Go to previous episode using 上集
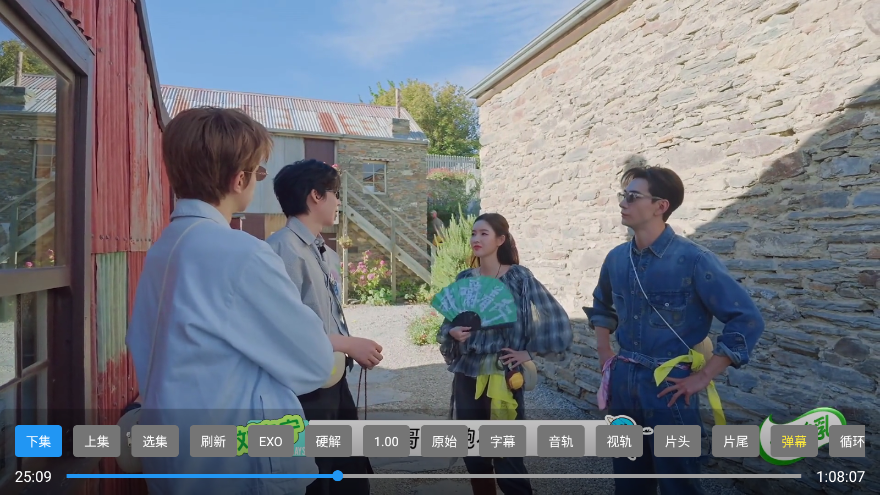The image size is (880, 495). tap(97, 441)
